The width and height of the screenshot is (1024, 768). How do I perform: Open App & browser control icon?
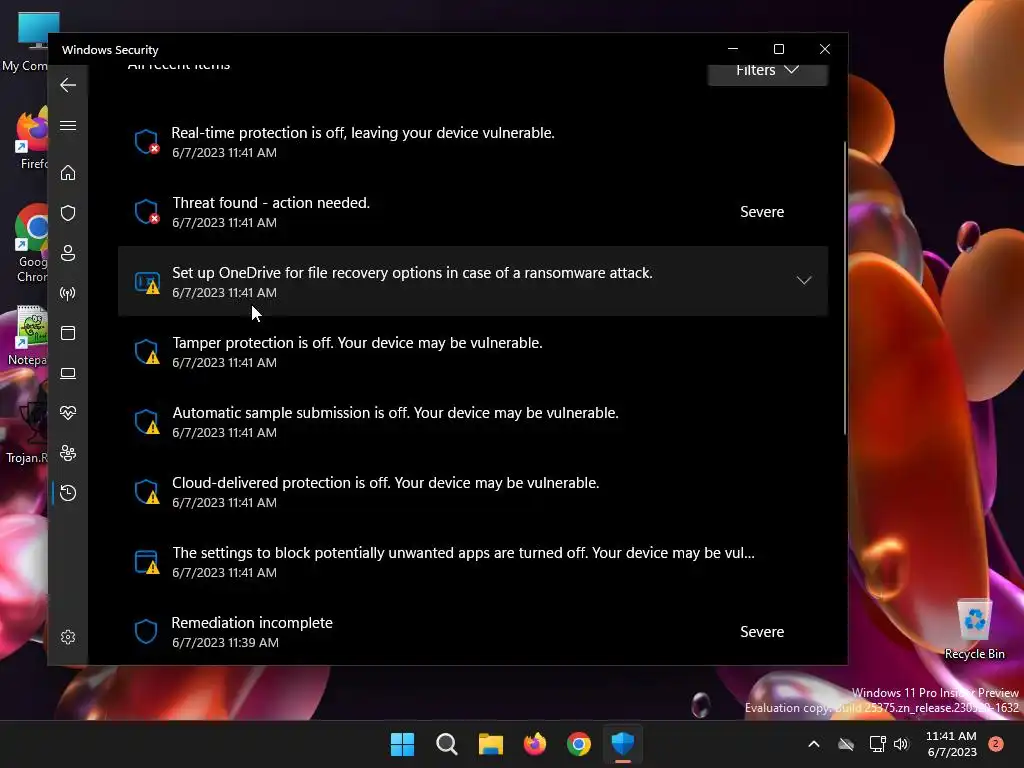coord(68,333)
